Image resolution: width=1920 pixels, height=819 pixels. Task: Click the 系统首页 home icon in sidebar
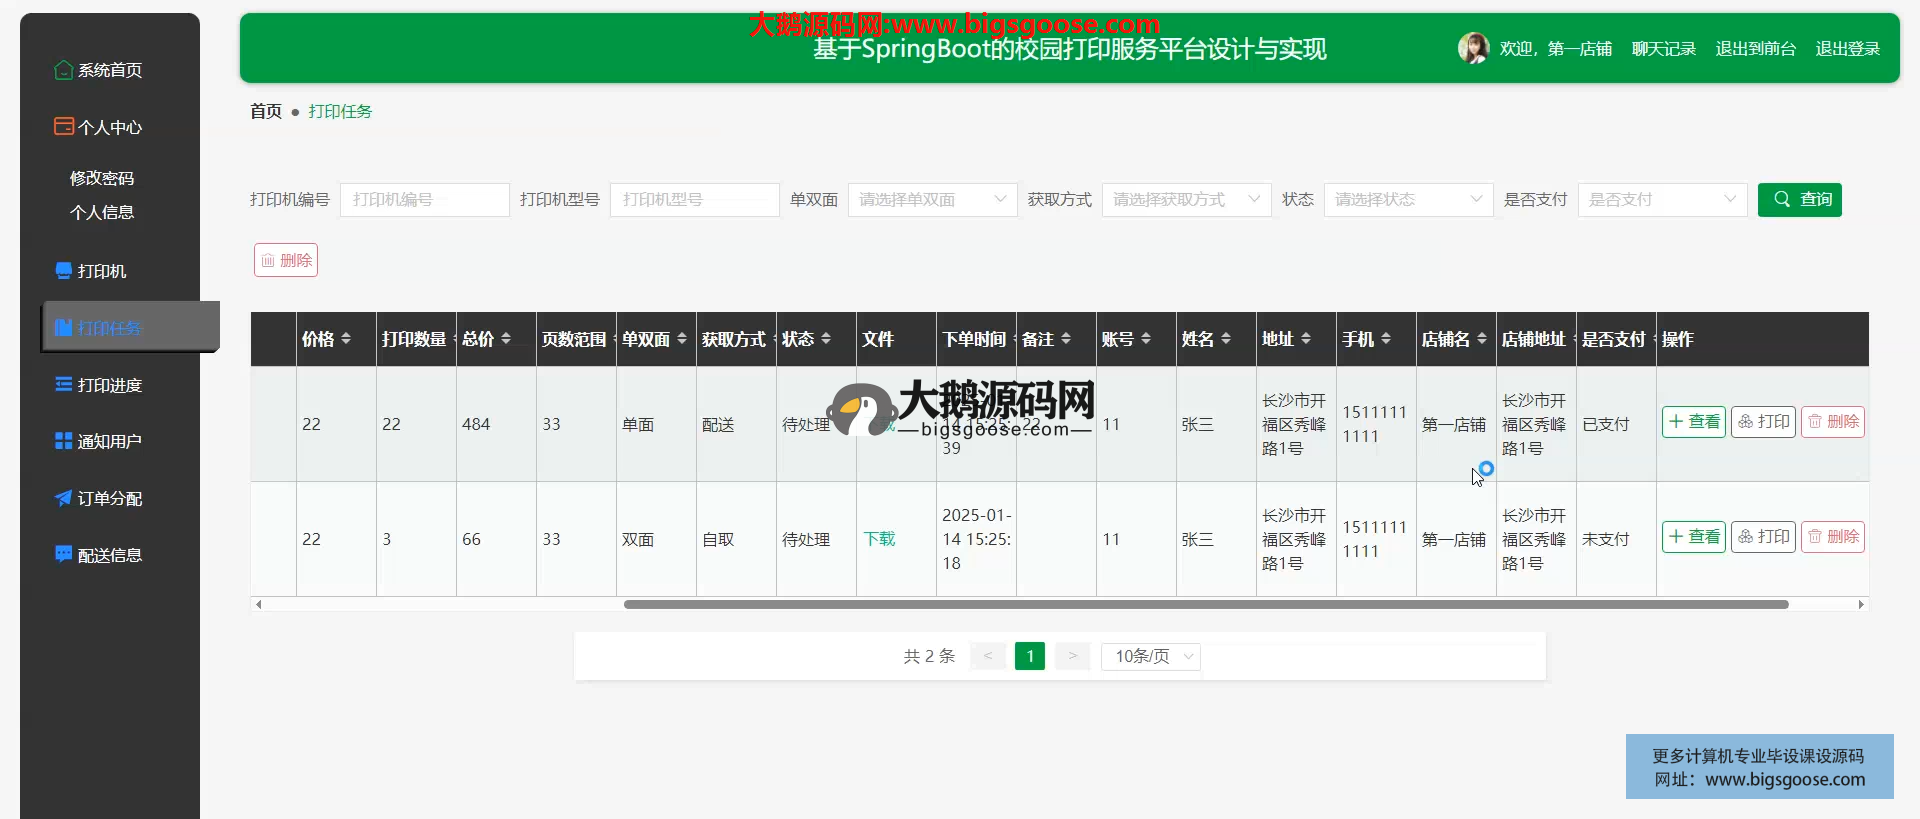pyautogui.click(x=63, y=70)
